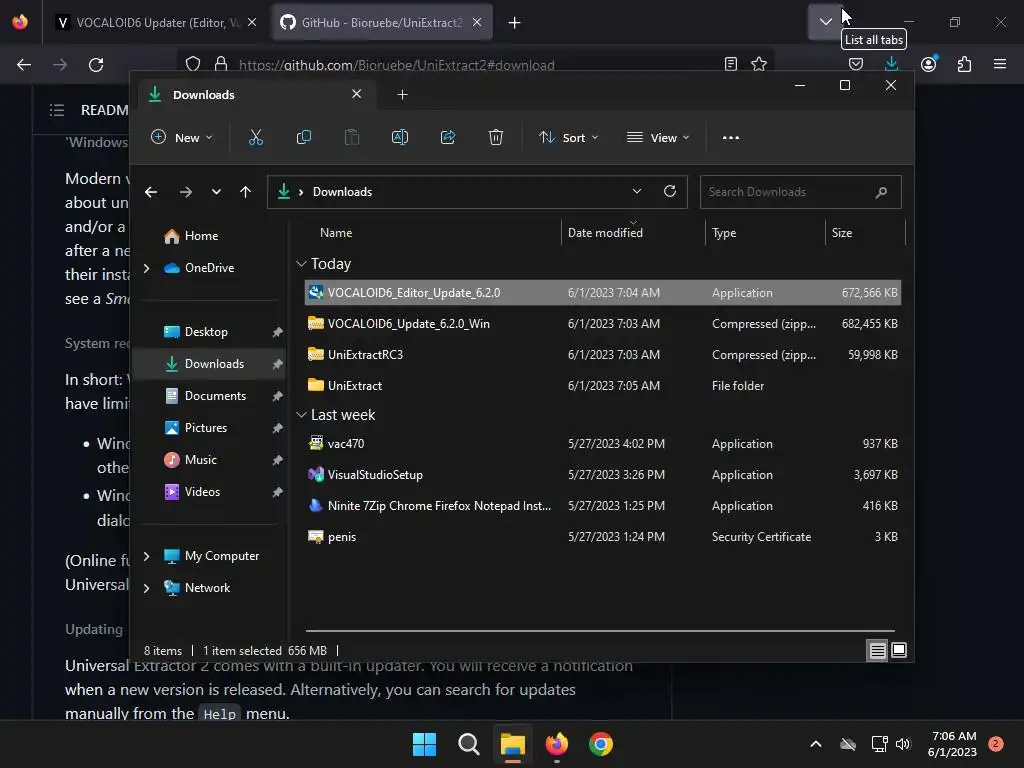Select the UniExtractRC3 zip file
The image size is (1024, 768).
pyautogui.click(x=603, y=355)
